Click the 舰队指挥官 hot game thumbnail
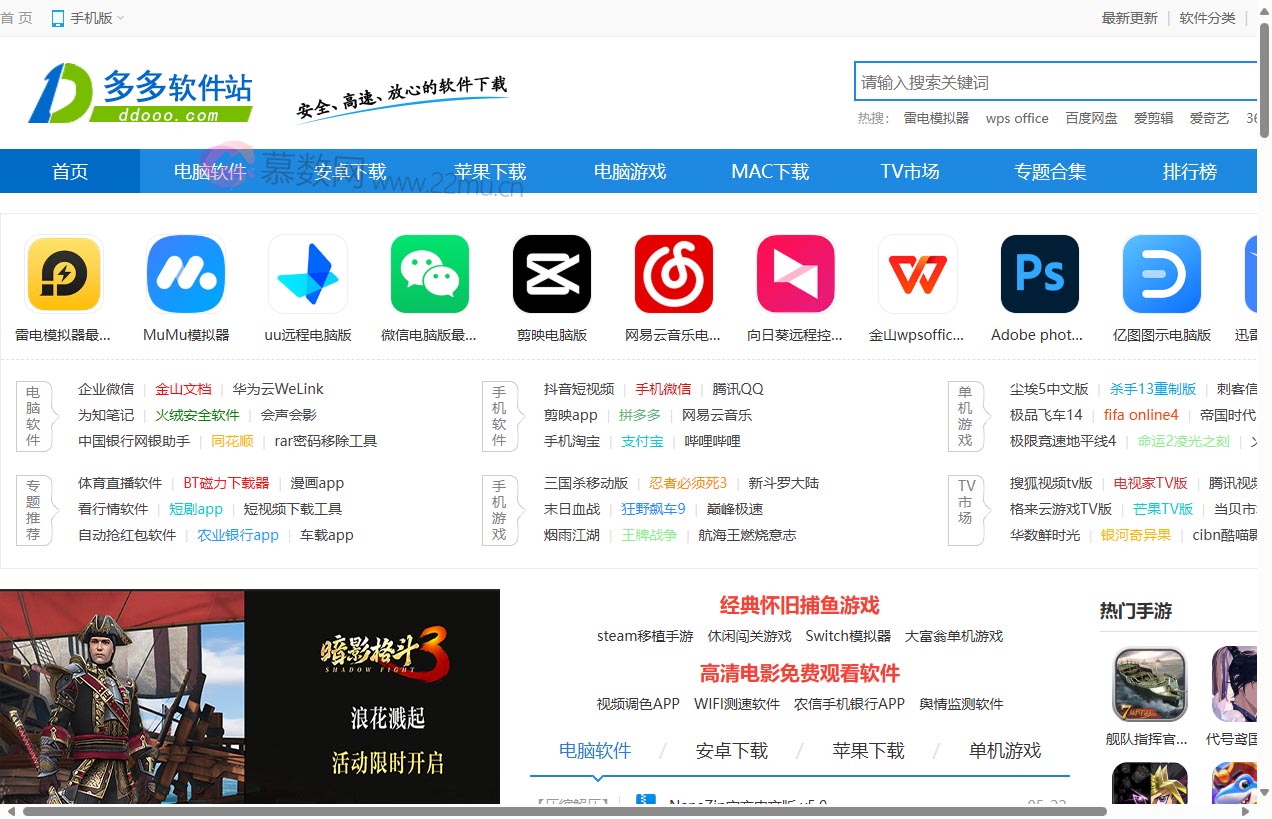The image size is (1272, 819). pyautogui.click(x=1149, y=684)
